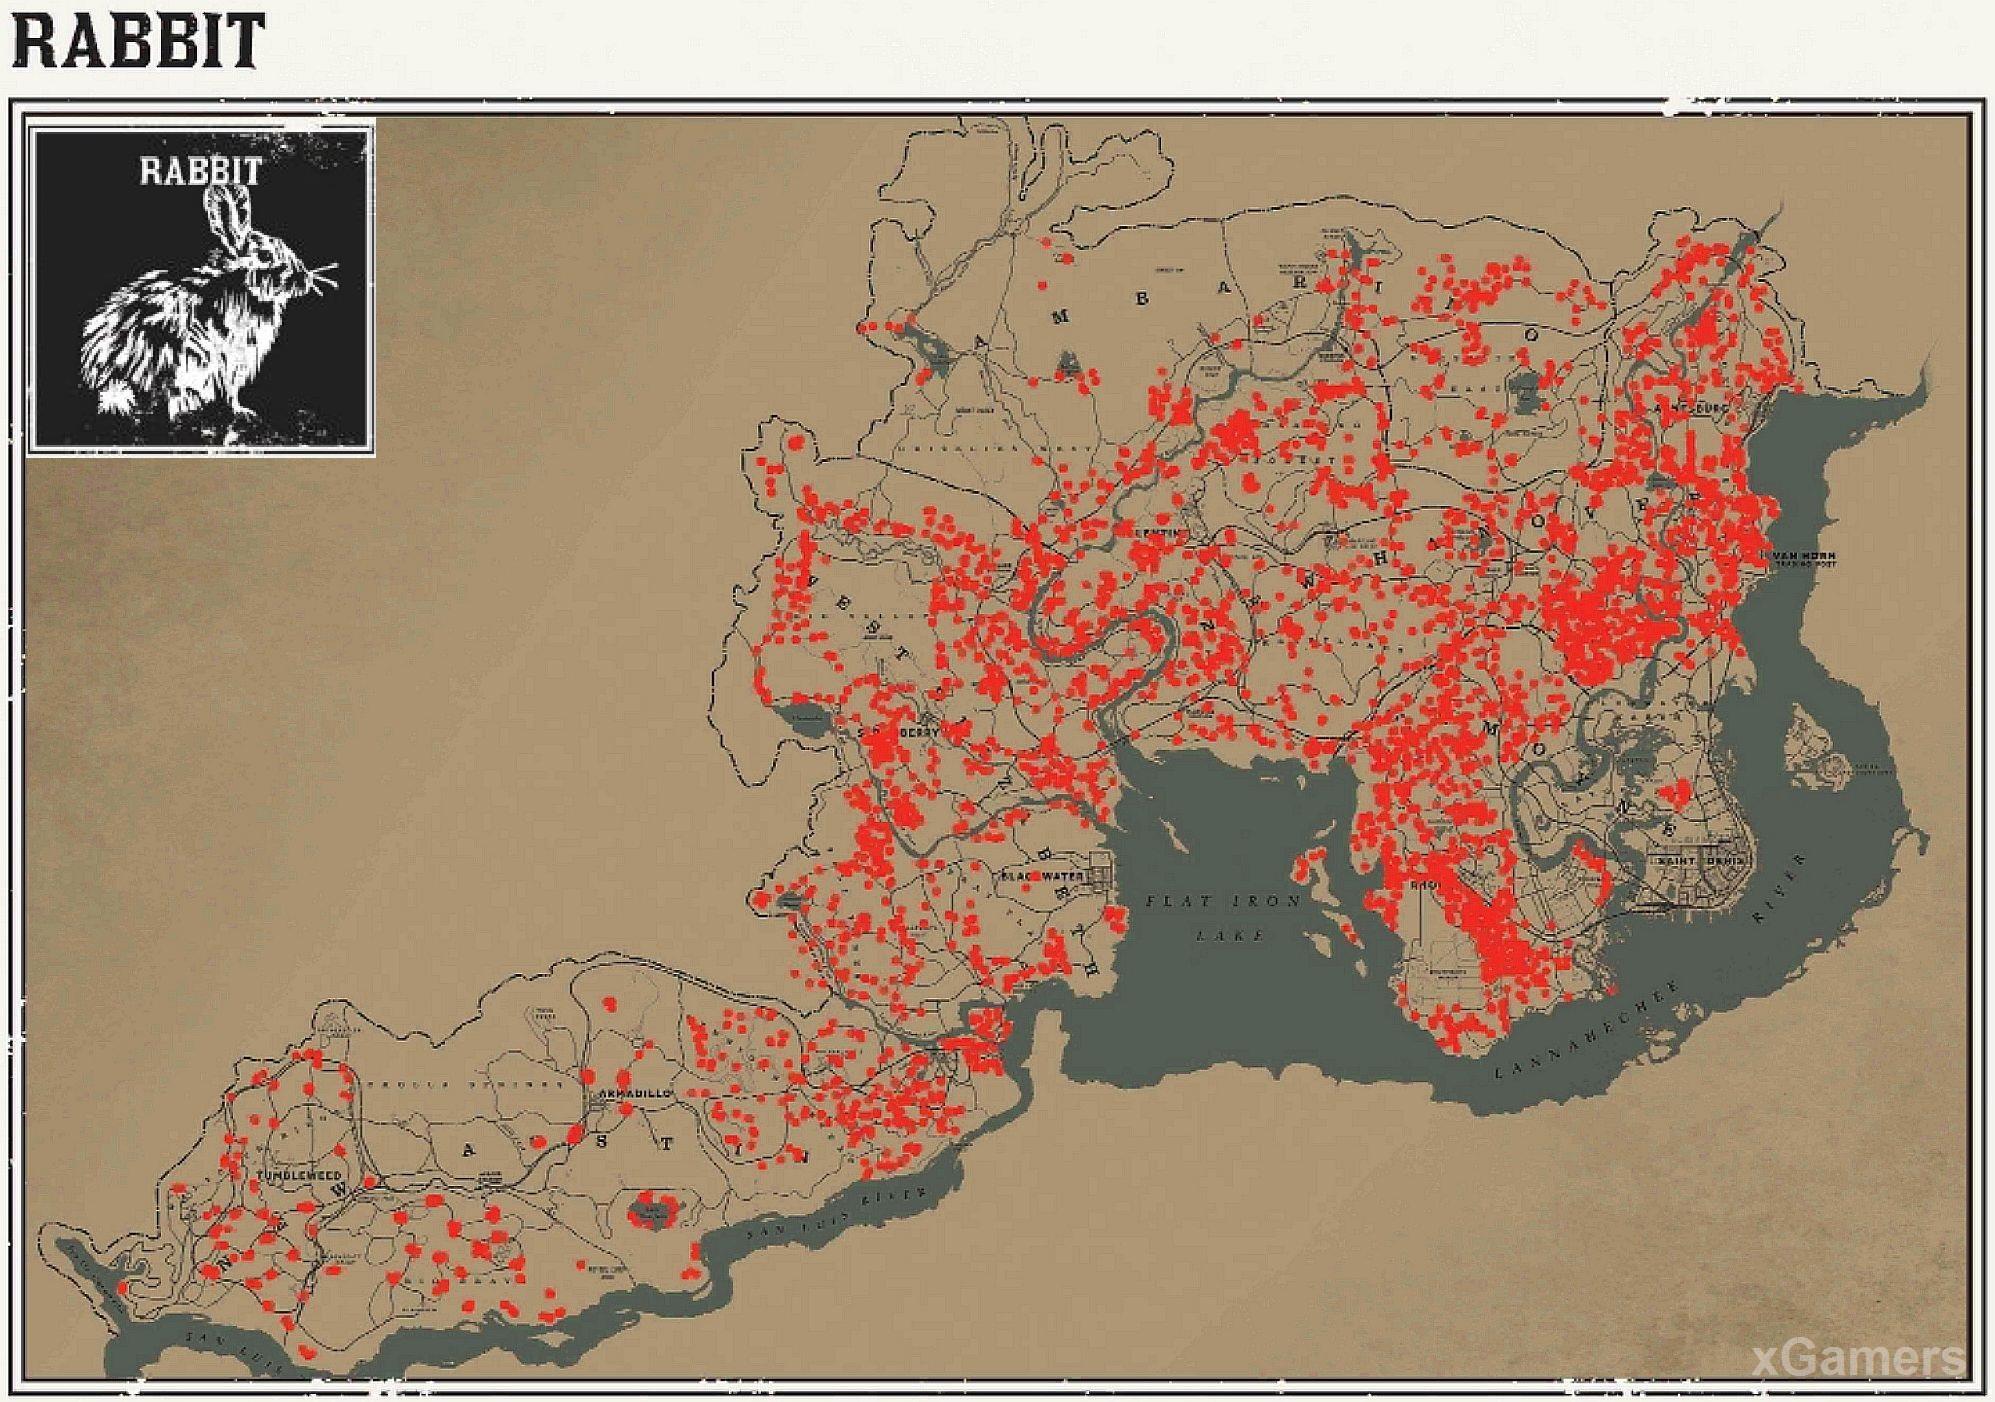Select the Van Horn Trading Post label
The height and width of the screenshot is (1402, 1995).
point(1803,558)
